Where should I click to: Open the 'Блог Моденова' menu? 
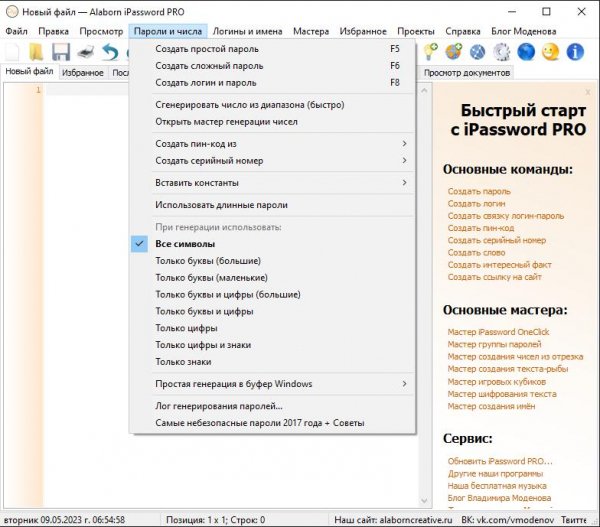pos(524,31)
